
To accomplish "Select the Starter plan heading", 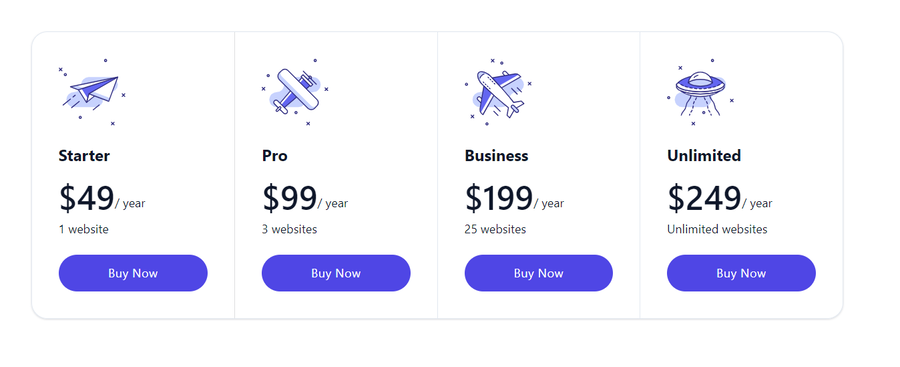I will click(84, 156).
